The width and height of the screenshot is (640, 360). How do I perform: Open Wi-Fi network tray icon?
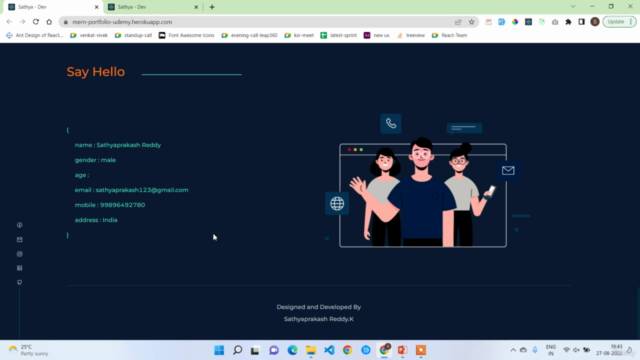pyautogui.click(x=566, y=350)
